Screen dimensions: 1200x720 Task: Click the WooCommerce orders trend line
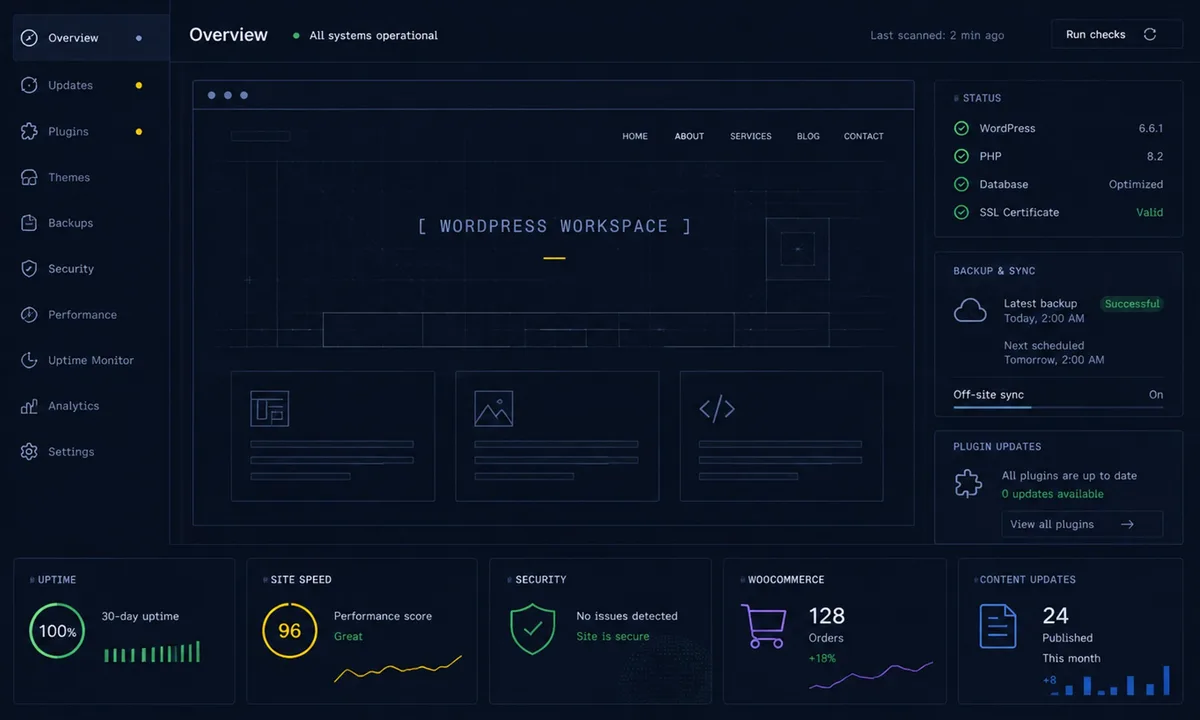tap(871, 675)
